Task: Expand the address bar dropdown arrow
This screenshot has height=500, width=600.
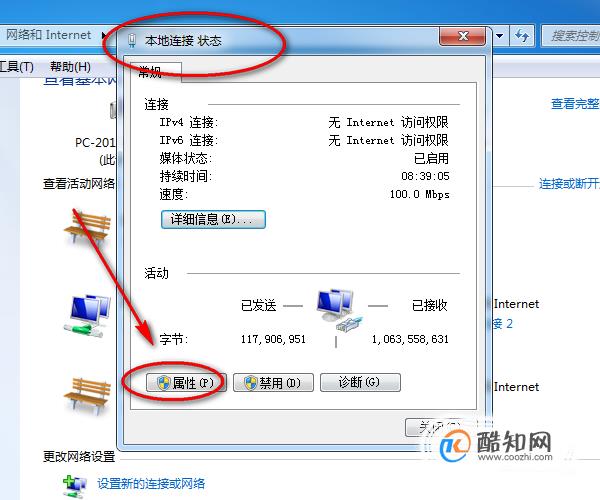Action: (x=500, y=36)
